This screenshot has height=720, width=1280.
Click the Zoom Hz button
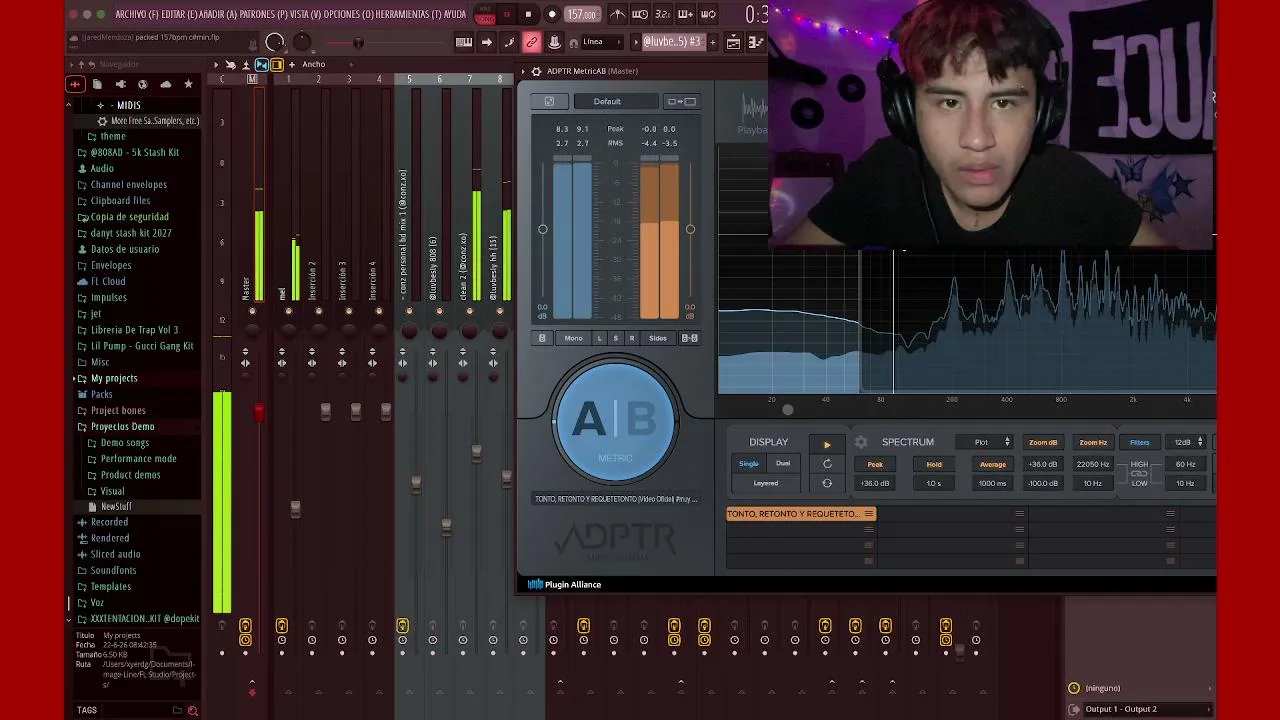point(1093,442)
